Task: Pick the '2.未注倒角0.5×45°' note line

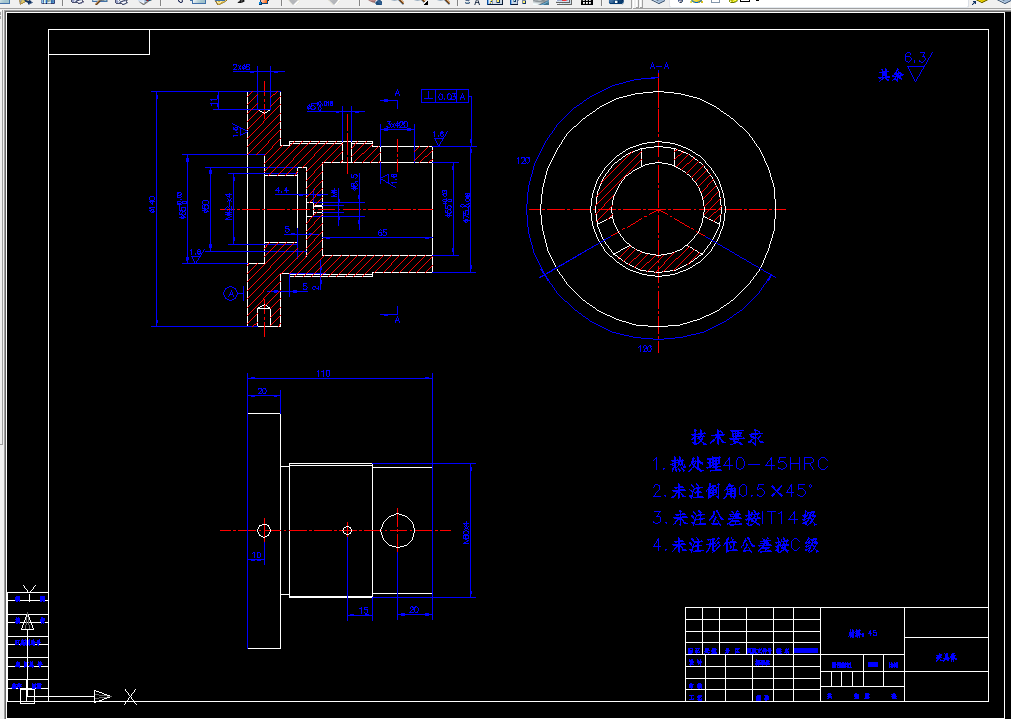Action: (732, 491)
